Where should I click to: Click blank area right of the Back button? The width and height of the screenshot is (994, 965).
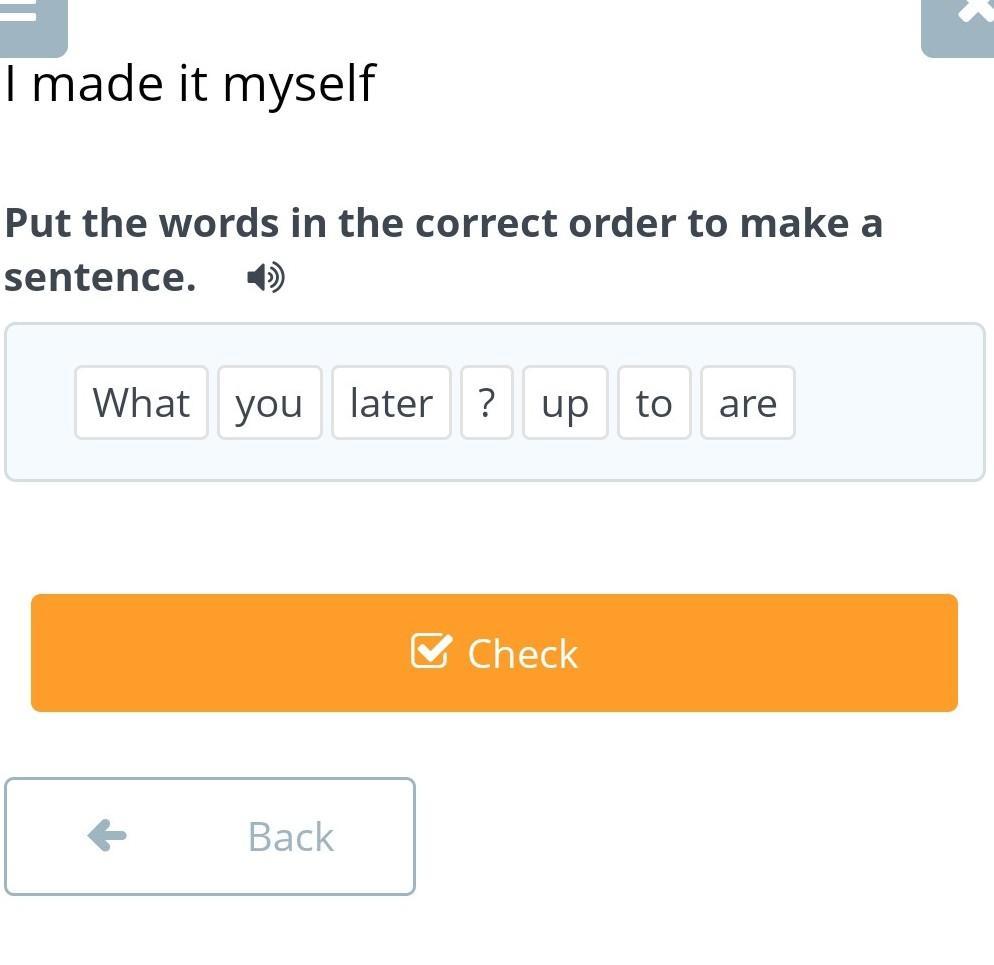(700, 836)
